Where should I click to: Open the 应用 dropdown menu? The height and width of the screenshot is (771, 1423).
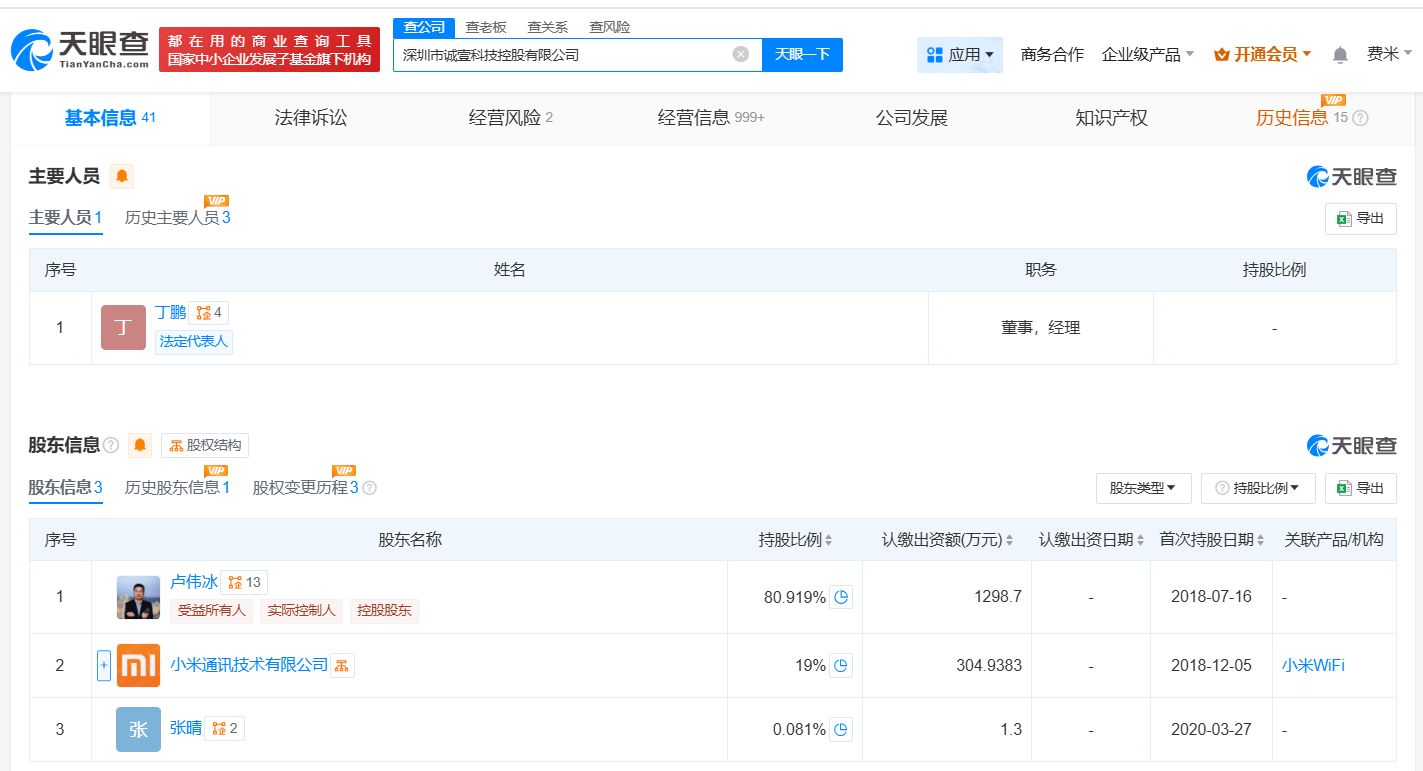[x=960, y=55]
